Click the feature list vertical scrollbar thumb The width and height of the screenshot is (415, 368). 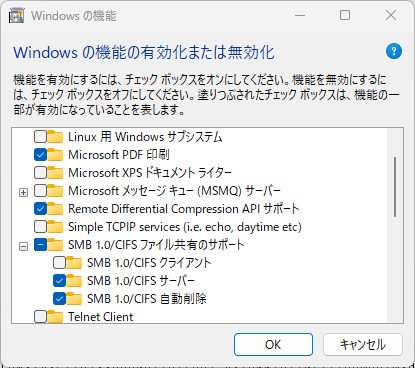395,187
